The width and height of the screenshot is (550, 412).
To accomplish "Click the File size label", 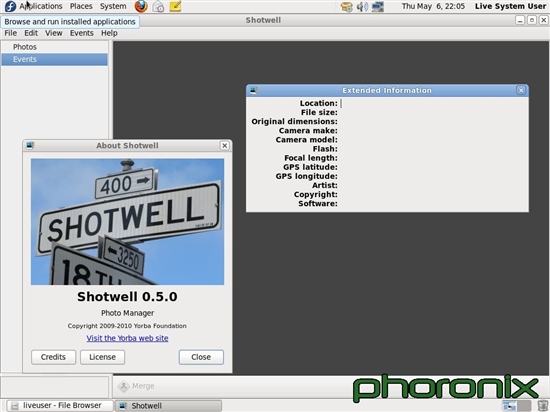I will click(x=319, y=112).
